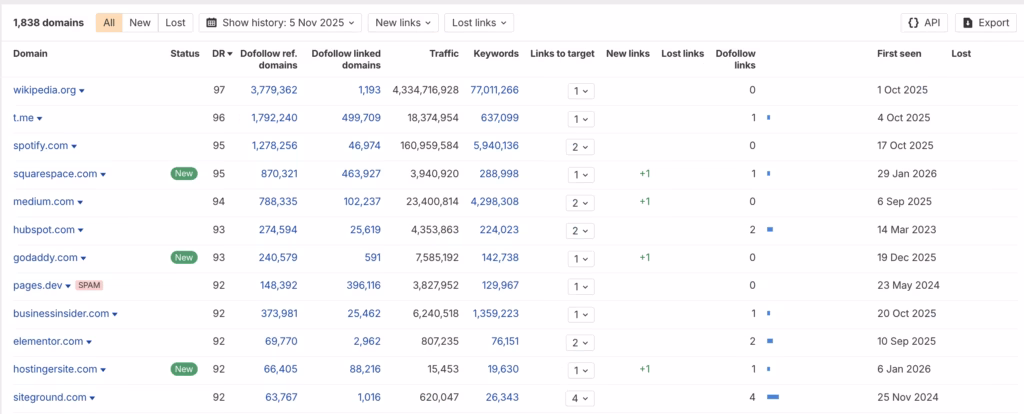Click dofollow linked domains 2,962 for elementor.com

click(368, 341)
